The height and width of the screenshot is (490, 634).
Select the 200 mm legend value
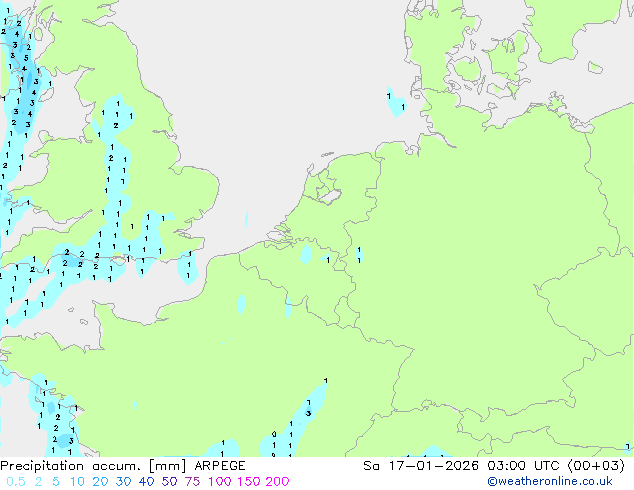277,482
